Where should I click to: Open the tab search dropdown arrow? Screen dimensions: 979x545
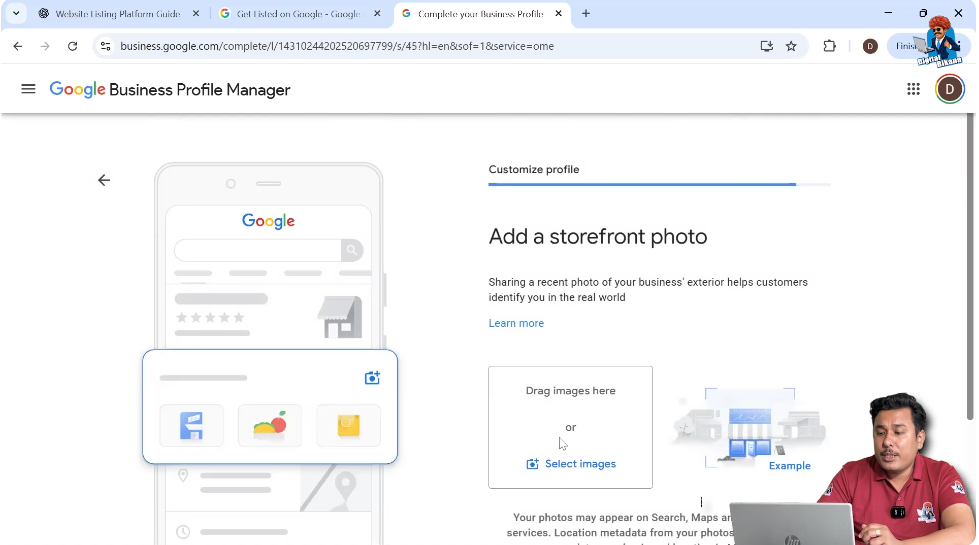pyautogui.click(x=16, y=13)
